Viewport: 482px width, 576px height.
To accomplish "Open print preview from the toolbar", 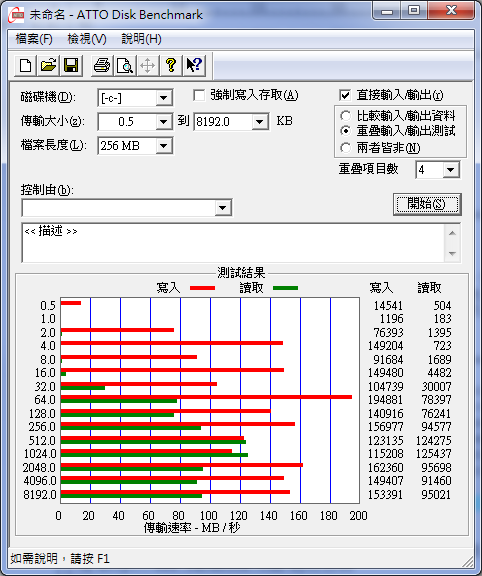I will point(125,66).
